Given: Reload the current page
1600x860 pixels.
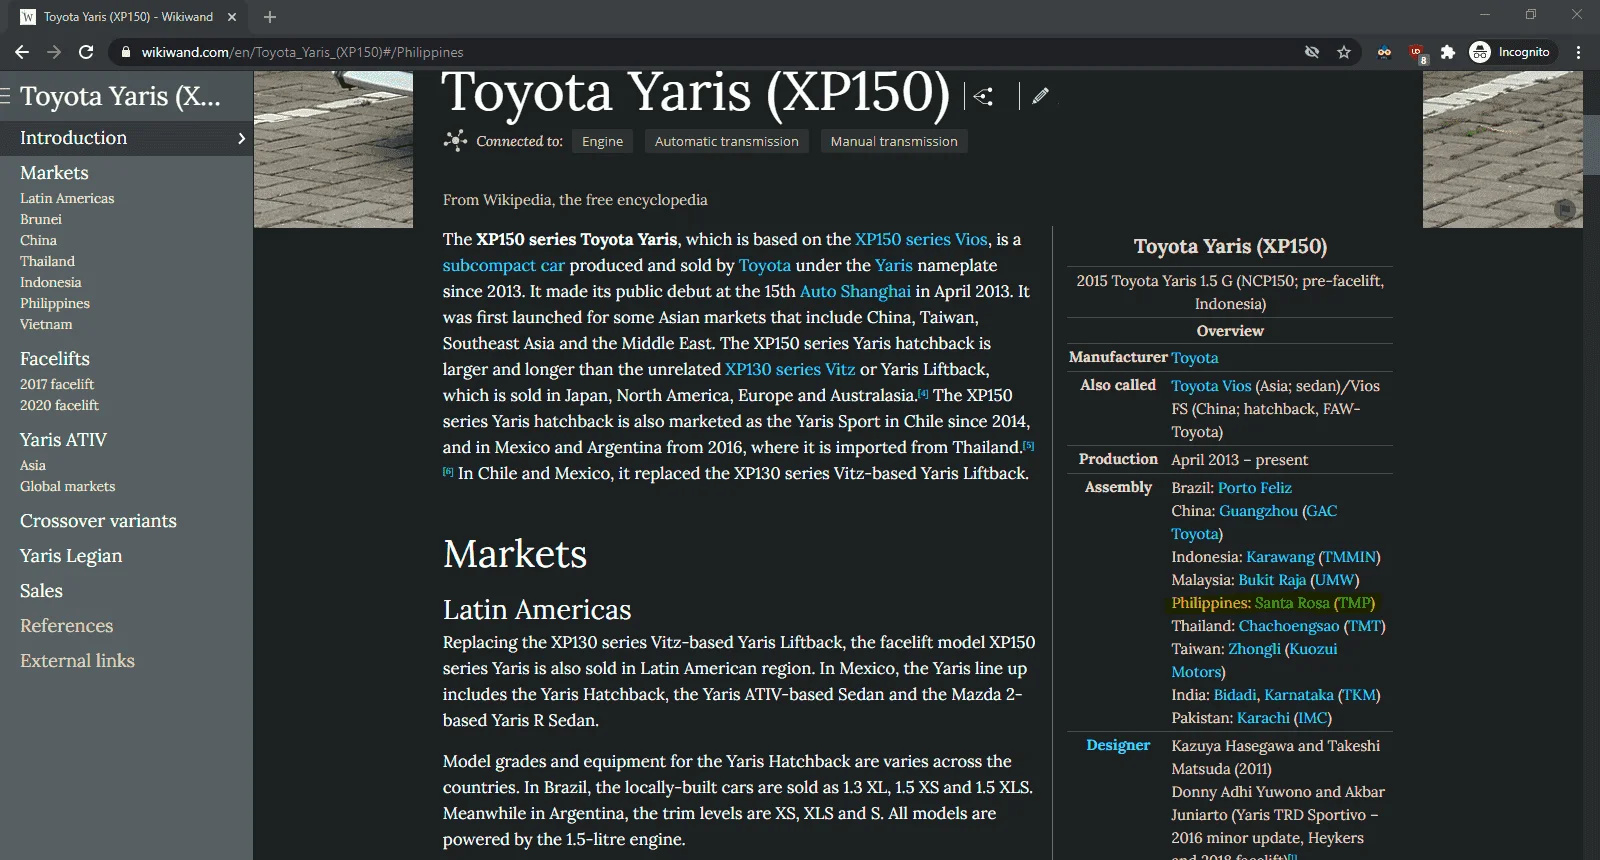Looking at the screenshot, I should [86, 52].
